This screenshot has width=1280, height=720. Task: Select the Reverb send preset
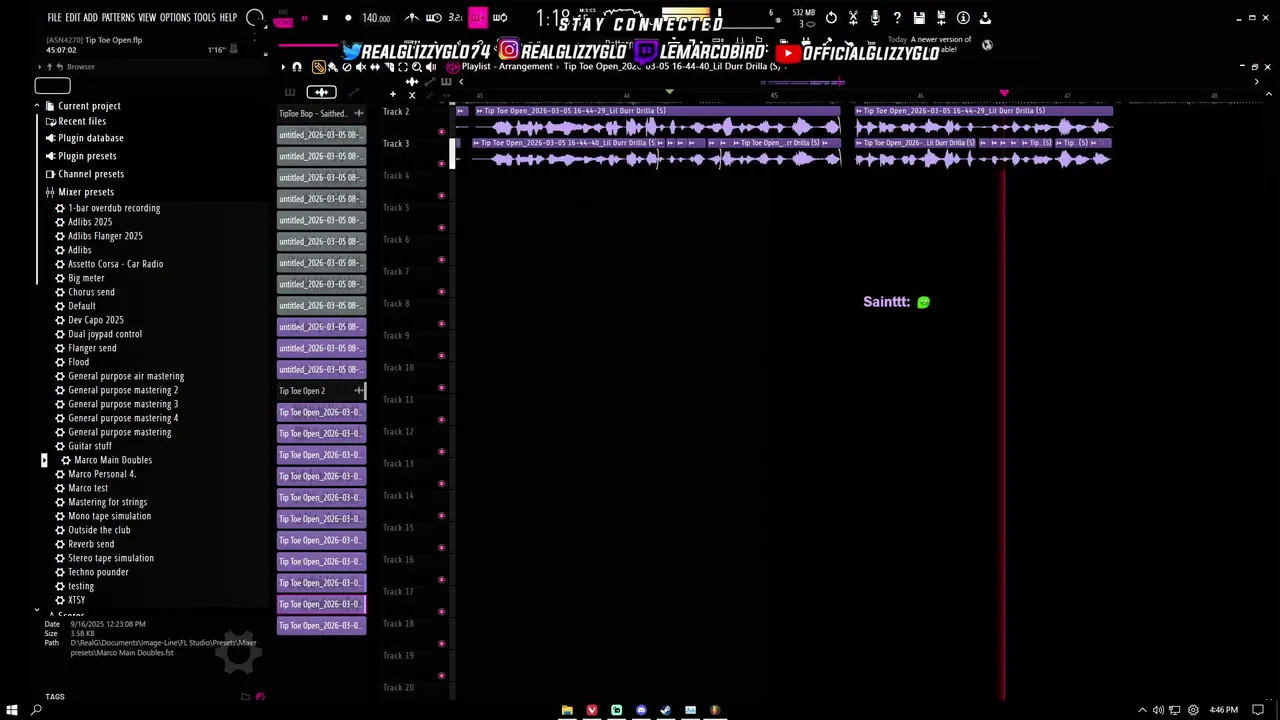tap(91, 544)
